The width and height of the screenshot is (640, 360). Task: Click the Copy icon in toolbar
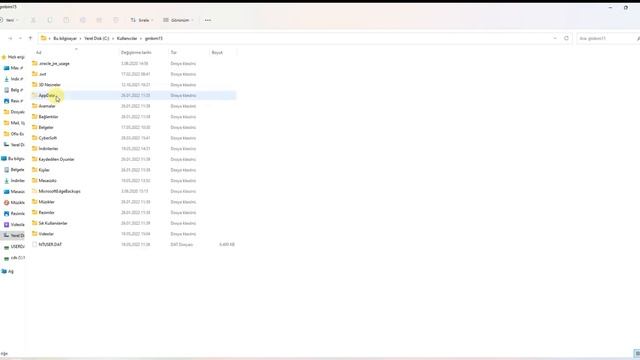50,20
